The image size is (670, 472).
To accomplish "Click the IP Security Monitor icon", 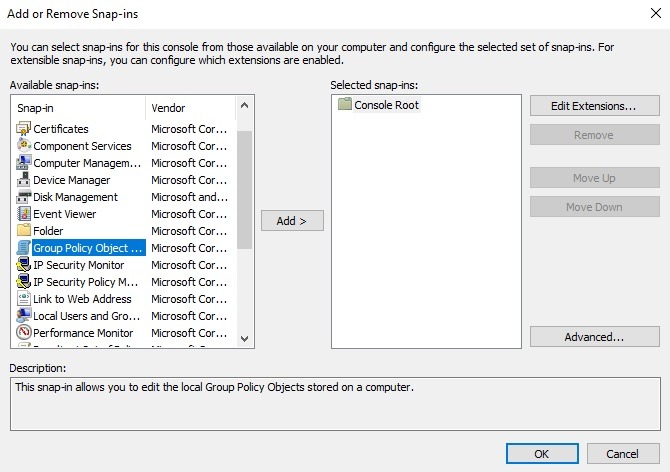I will 24,265.
